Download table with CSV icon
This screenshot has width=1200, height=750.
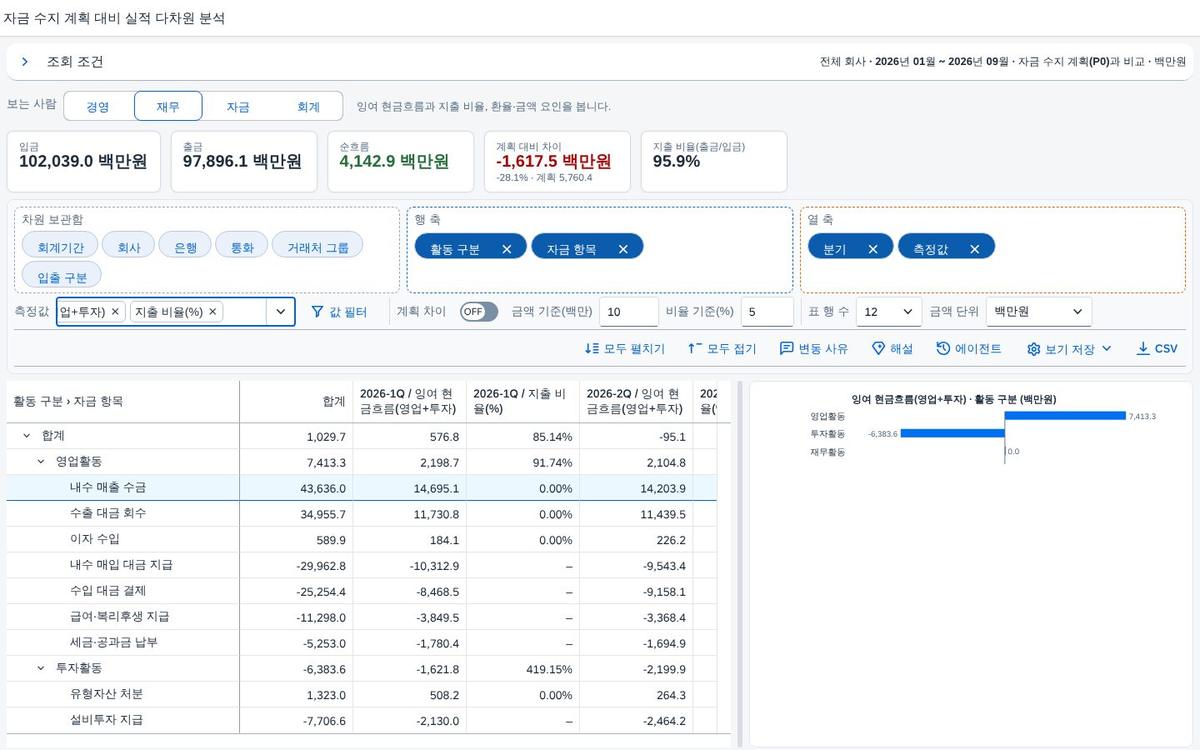pyautogui.click(x=1157, y=349)
